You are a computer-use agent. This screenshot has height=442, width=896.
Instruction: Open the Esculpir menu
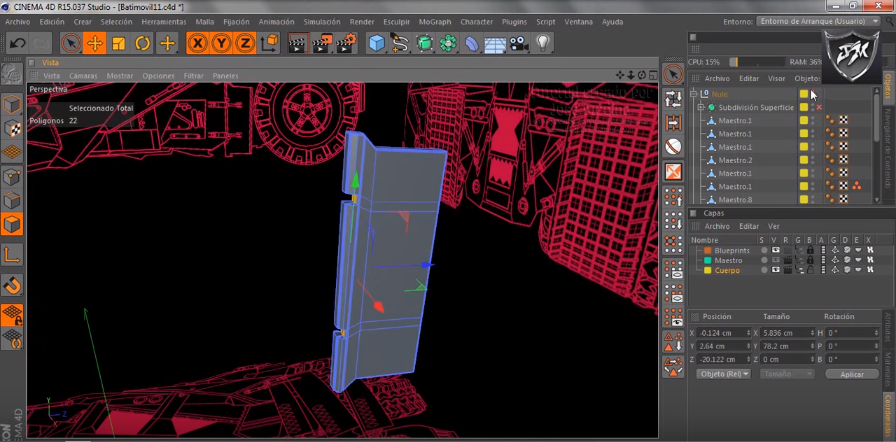point(396,22)
